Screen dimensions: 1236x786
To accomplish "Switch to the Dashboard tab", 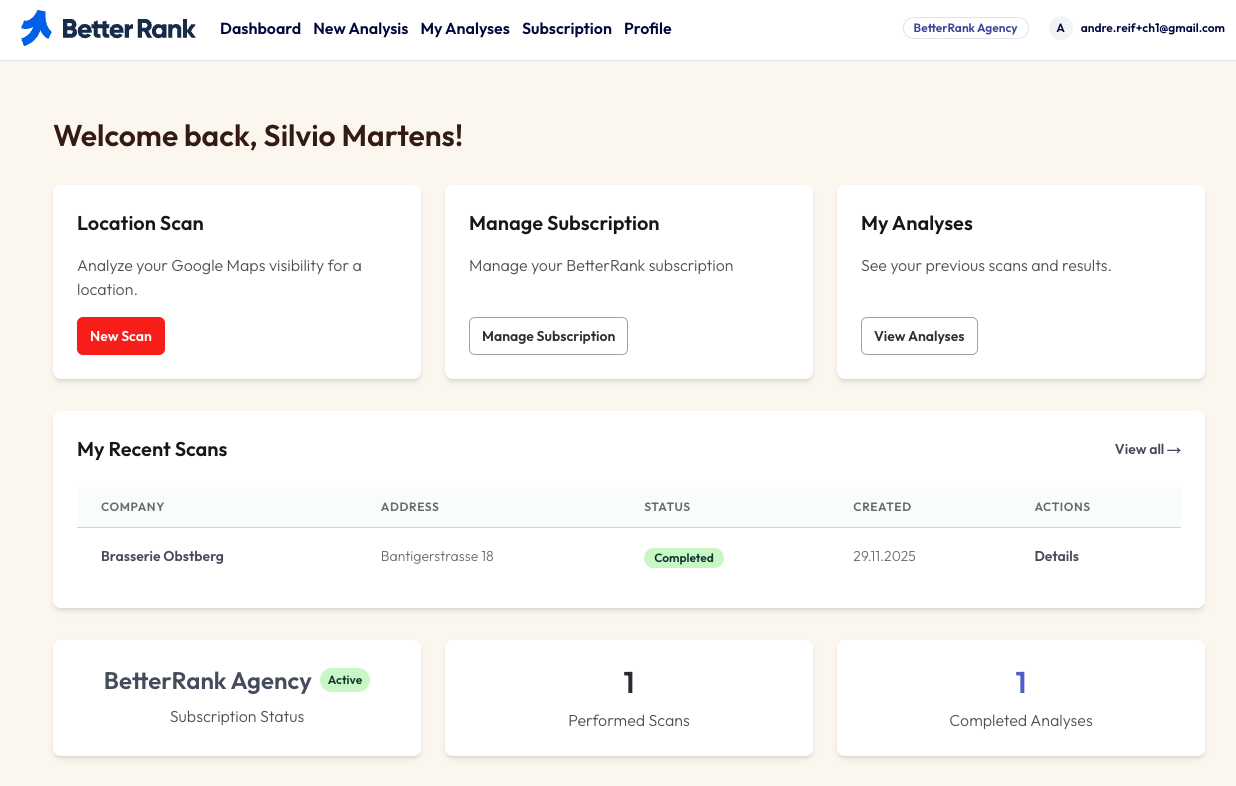I will tap(260, 28).
